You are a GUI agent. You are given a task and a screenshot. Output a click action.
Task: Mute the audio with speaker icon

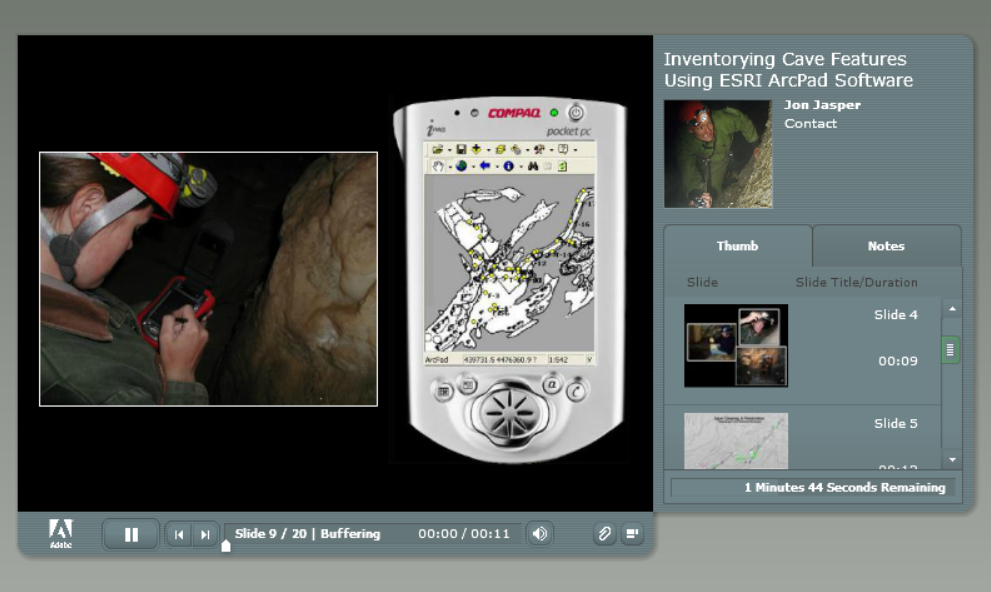click(x=540, y=534)
